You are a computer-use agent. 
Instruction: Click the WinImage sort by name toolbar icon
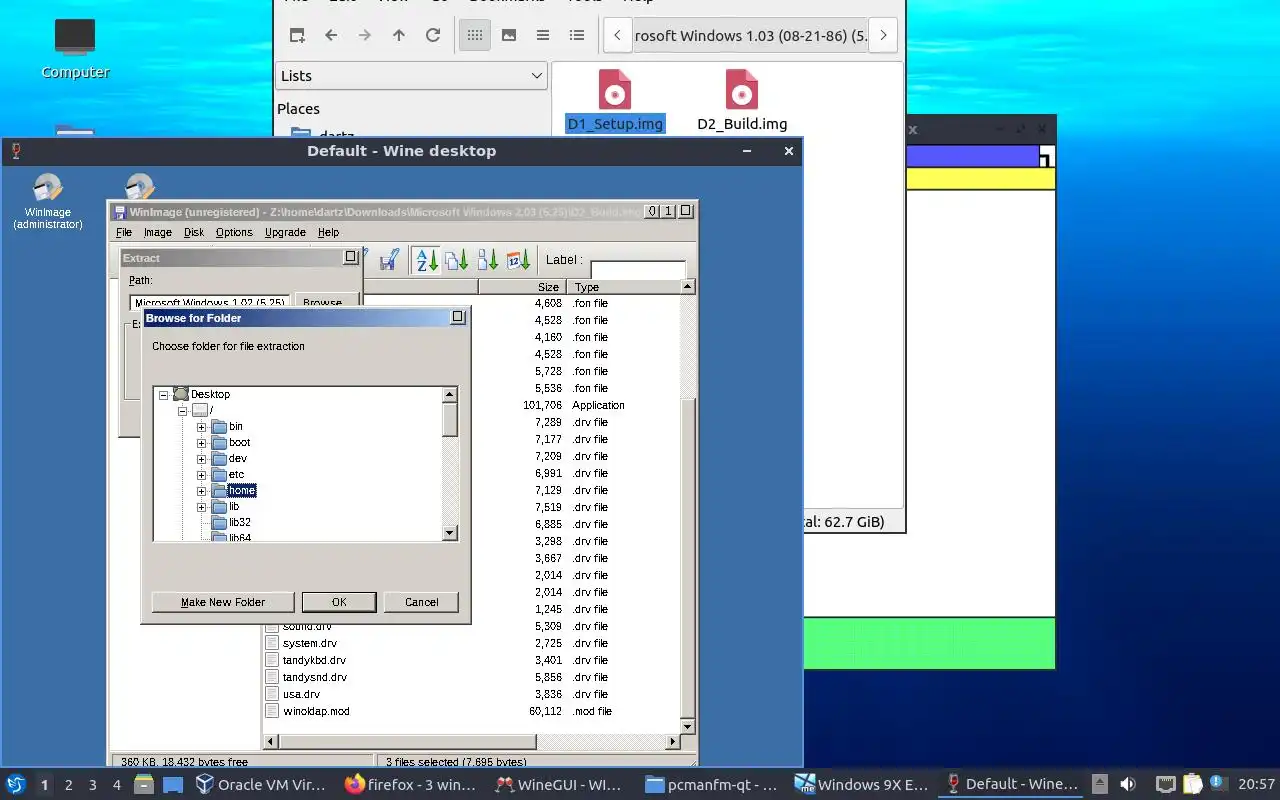pyautogui.click(x=427, y=260)
